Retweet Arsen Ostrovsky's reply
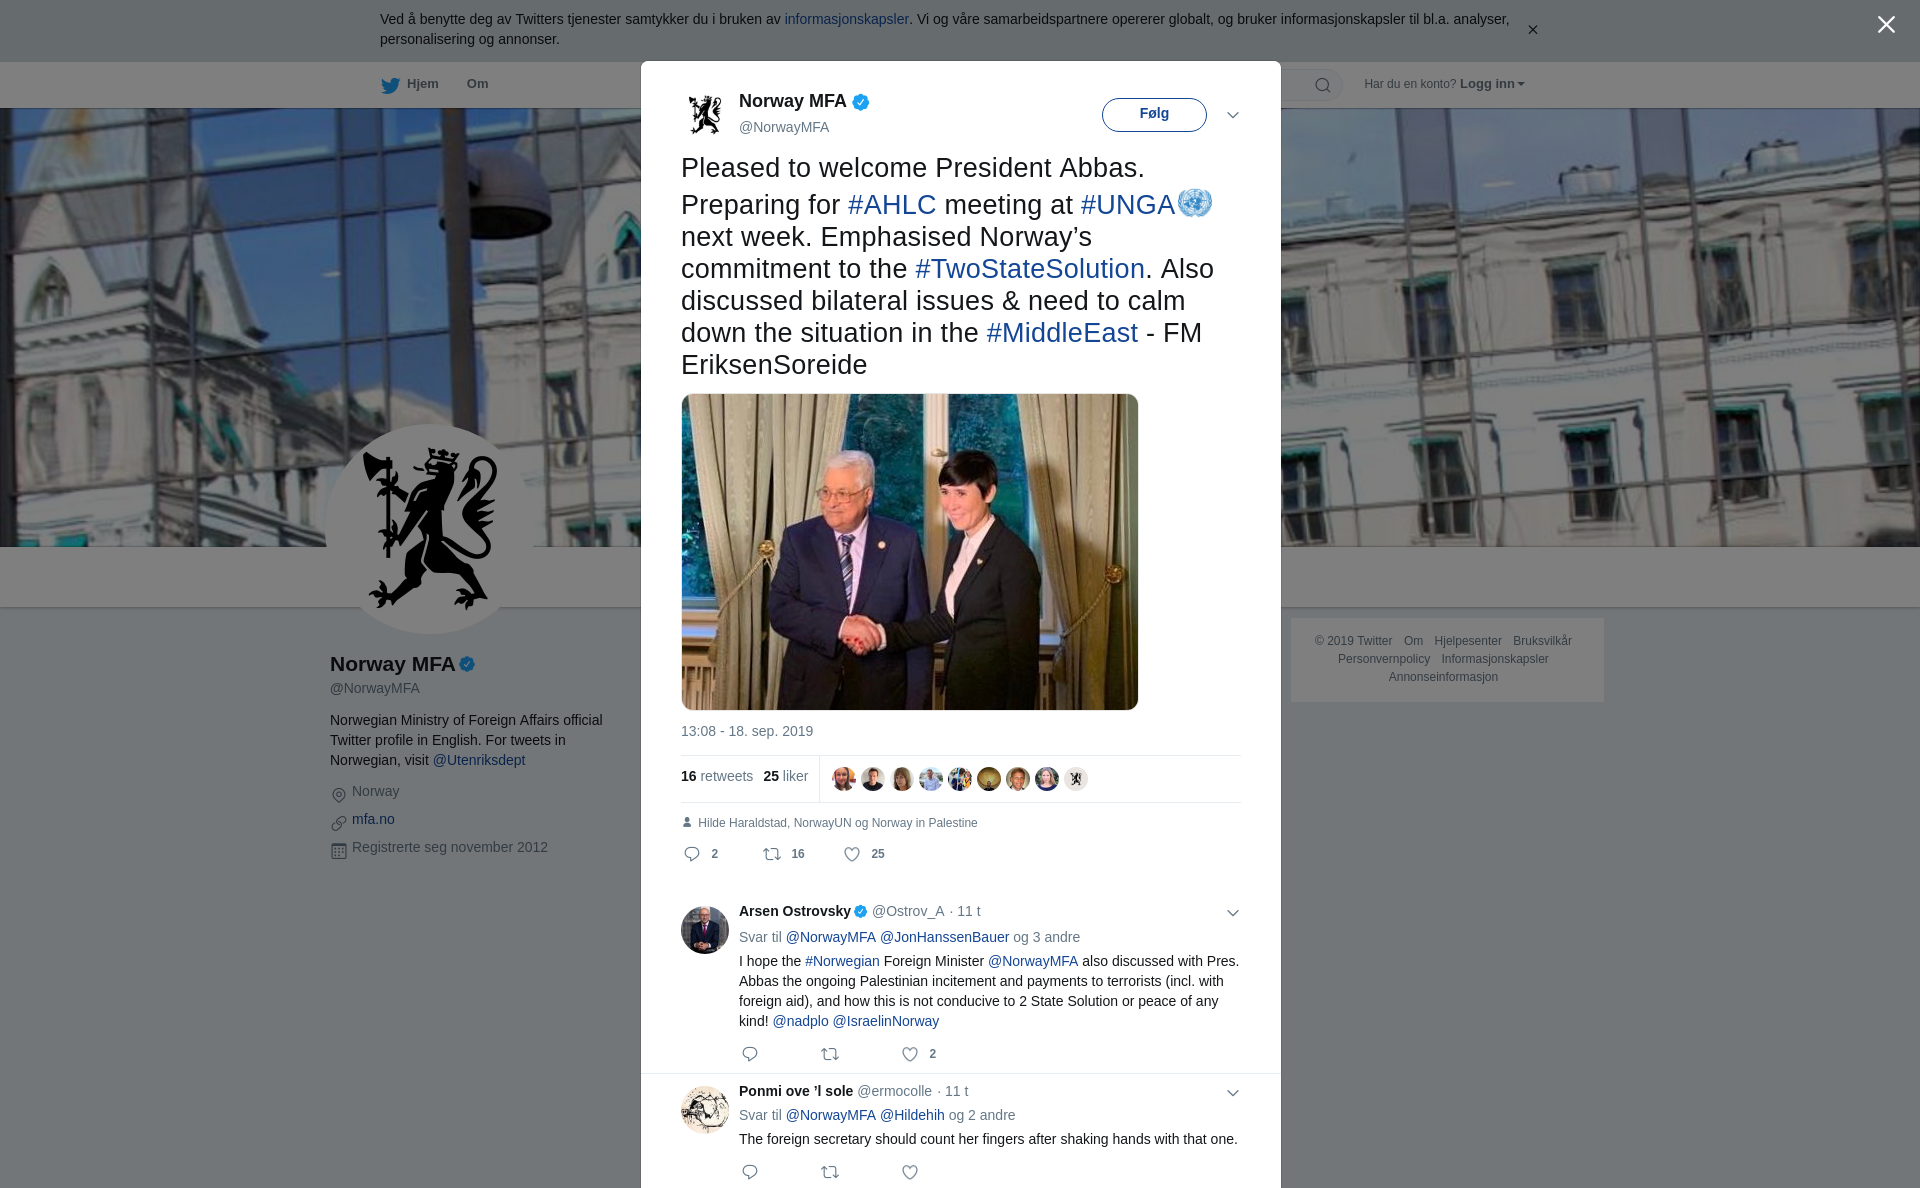Screen dimensions: 1920x1188 (x=830, y=1054)
